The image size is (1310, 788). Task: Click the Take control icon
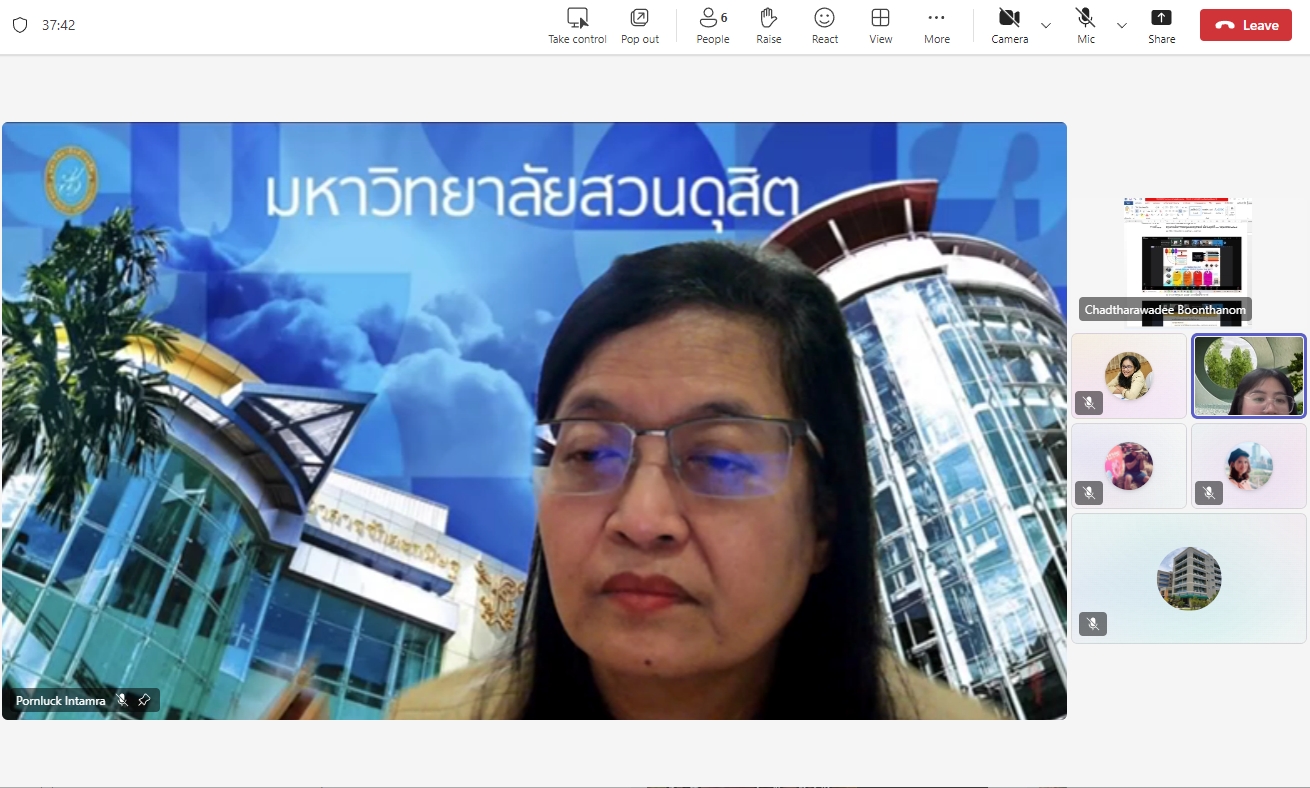click(577, 18)
